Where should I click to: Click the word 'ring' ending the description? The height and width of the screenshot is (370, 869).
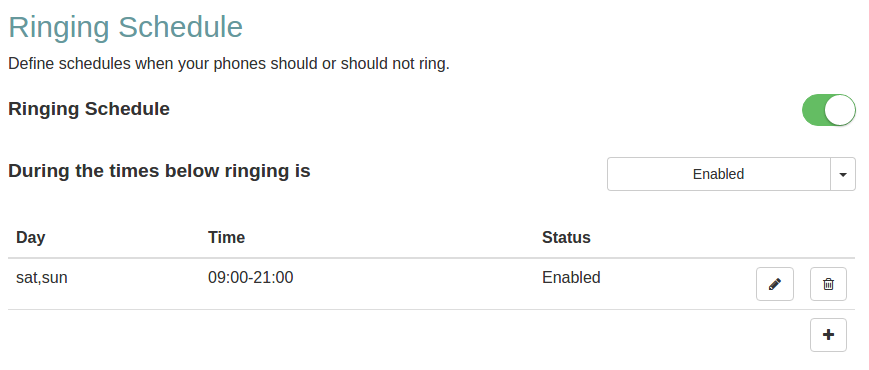click(x=432, y=64)
